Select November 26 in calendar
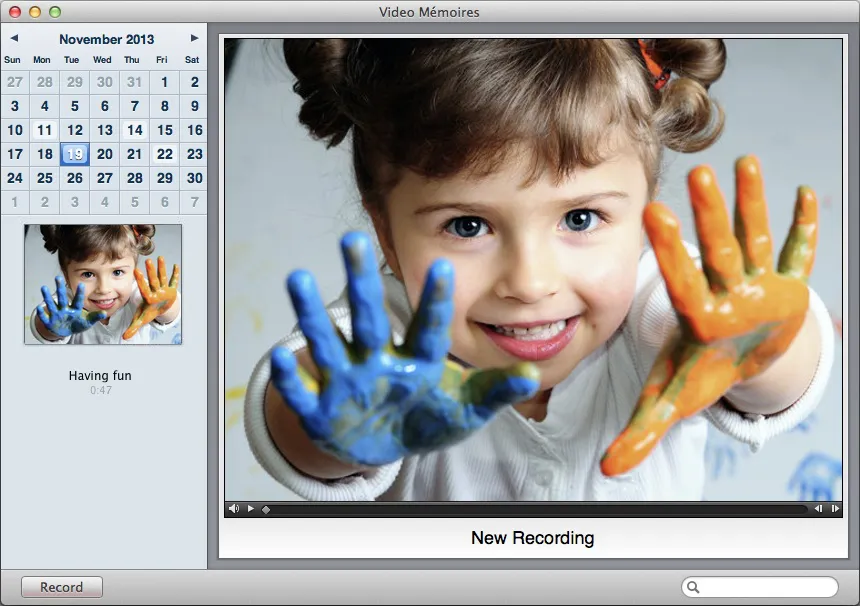860x606 pixels. tap(75, 178)
